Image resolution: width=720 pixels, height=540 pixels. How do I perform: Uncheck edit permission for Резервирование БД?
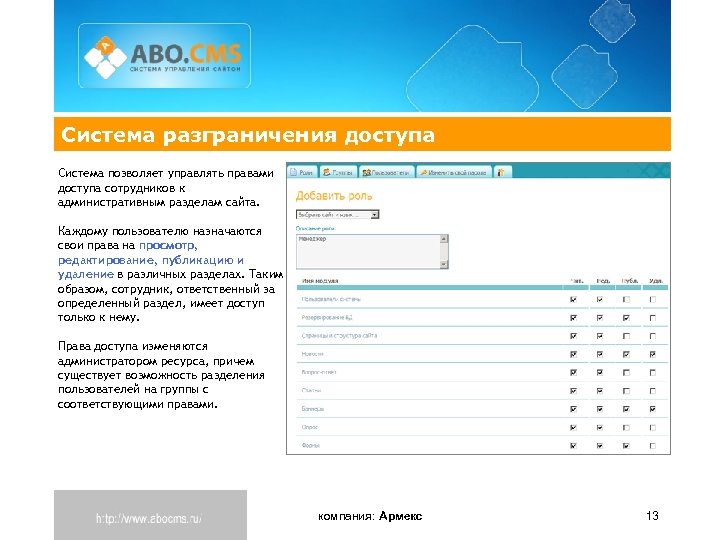pos(600,318)
